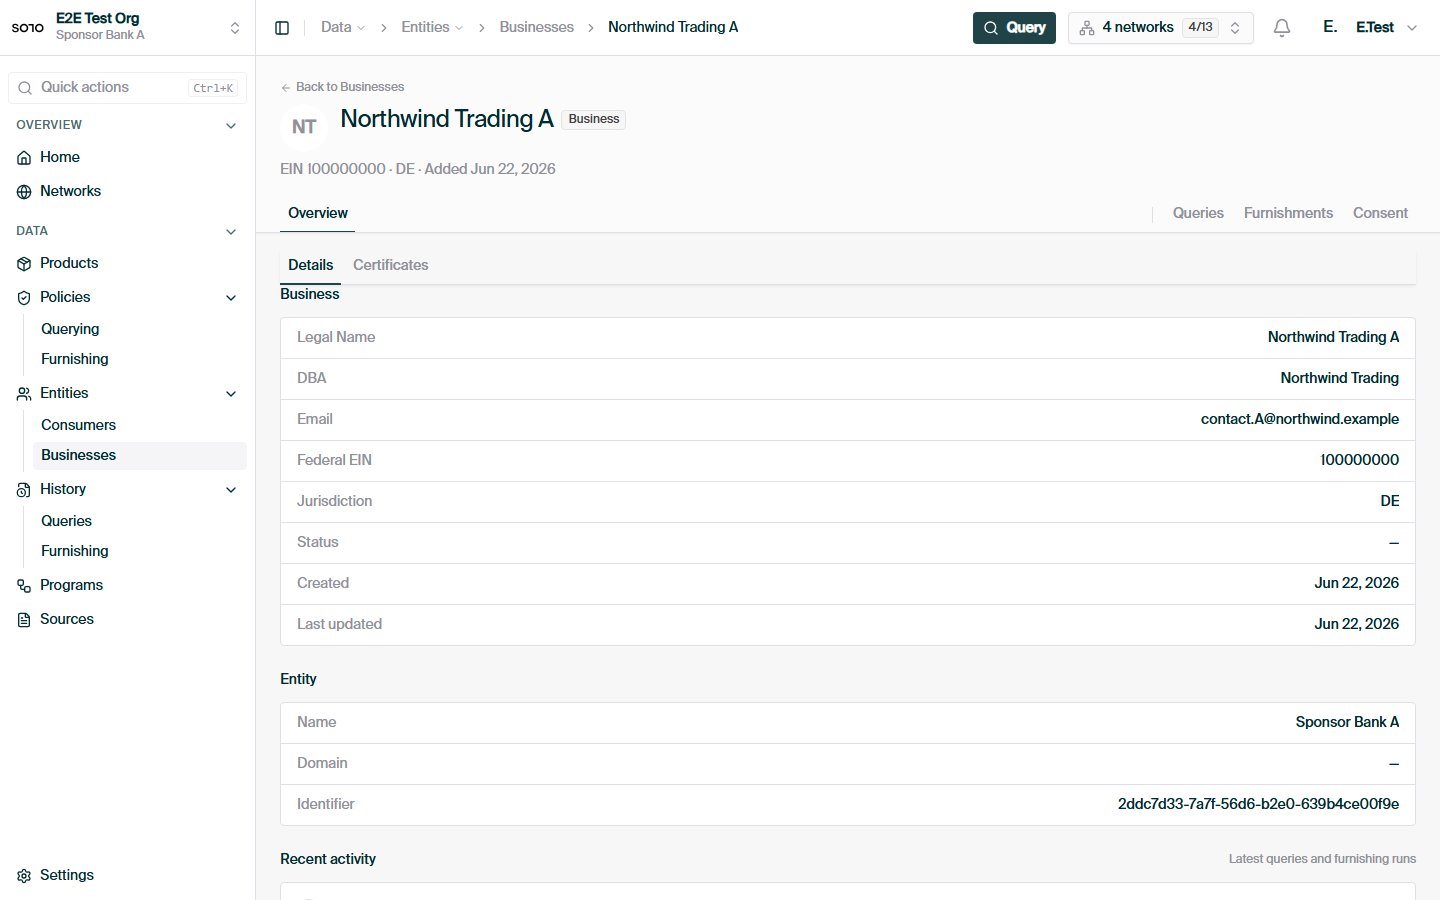1440x900 pixels.
Task: Open the E2E Test Org switcher
Action: 127,27
